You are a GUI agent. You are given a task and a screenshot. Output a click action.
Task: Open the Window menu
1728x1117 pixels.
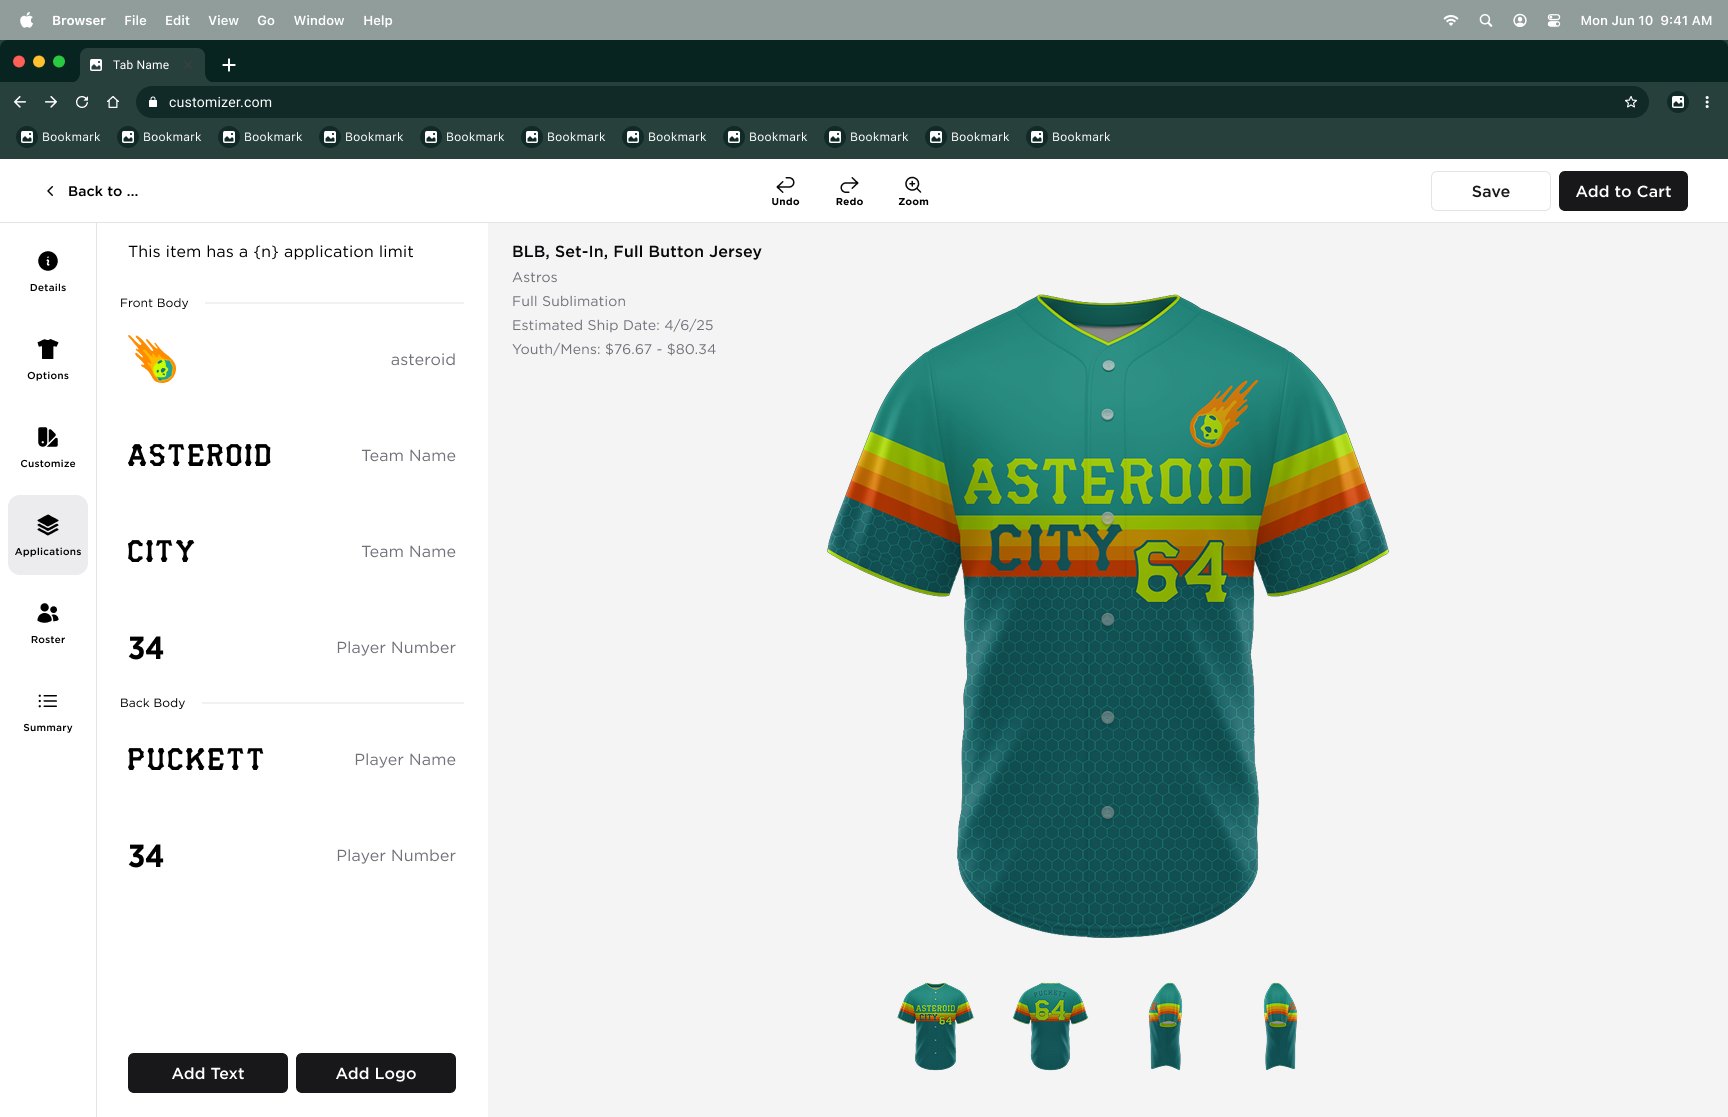(x=319, y=20)
